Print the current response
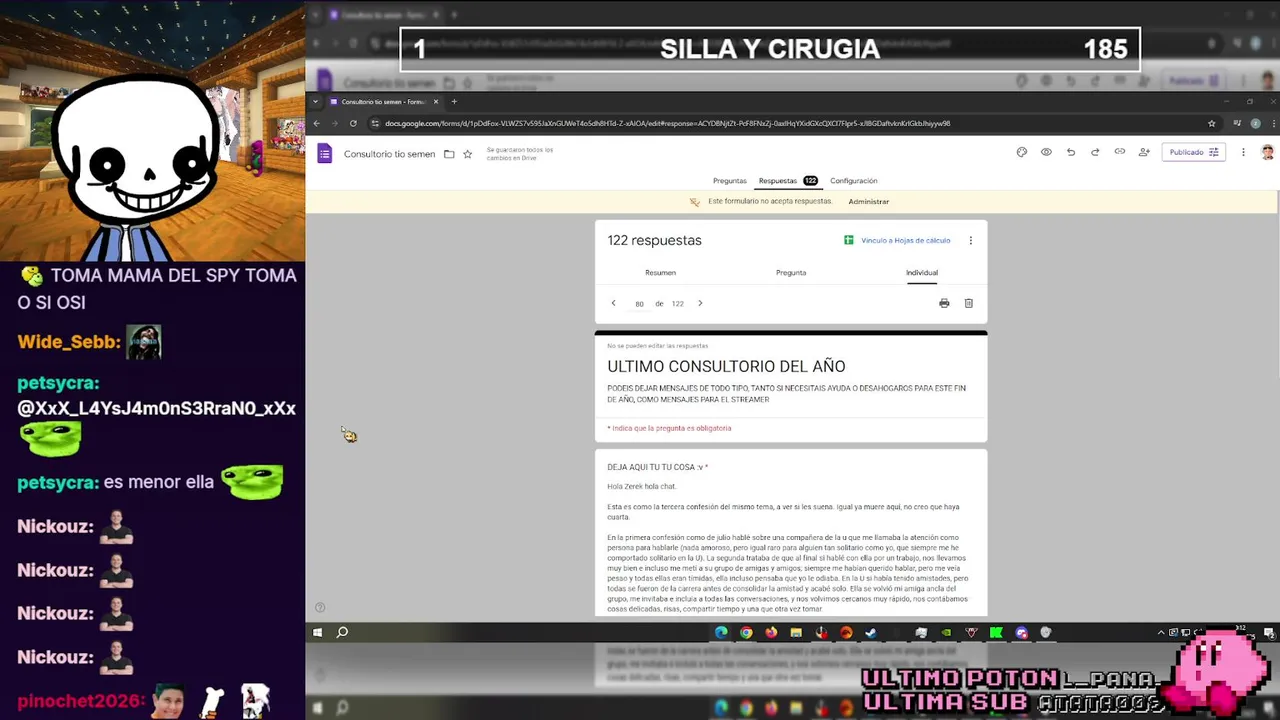This screenshot has width=1280, height=720. (x=944, y=303)
